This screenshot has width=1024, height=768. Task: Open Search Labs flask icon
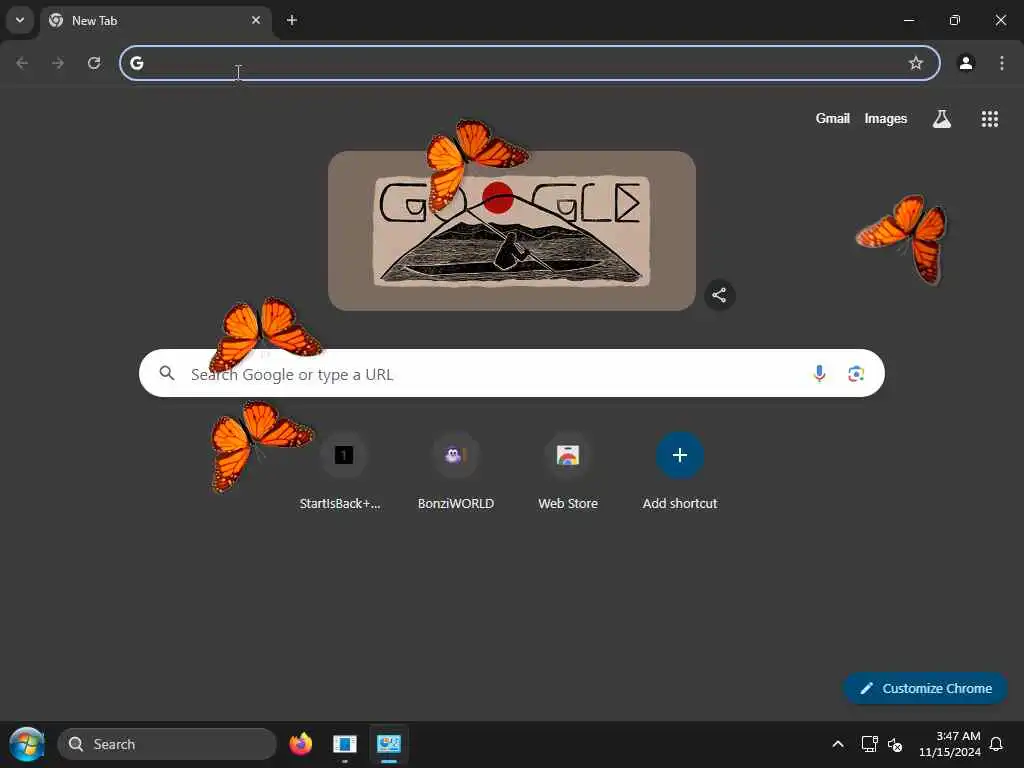pyautogui.click(x=942, y=119)
